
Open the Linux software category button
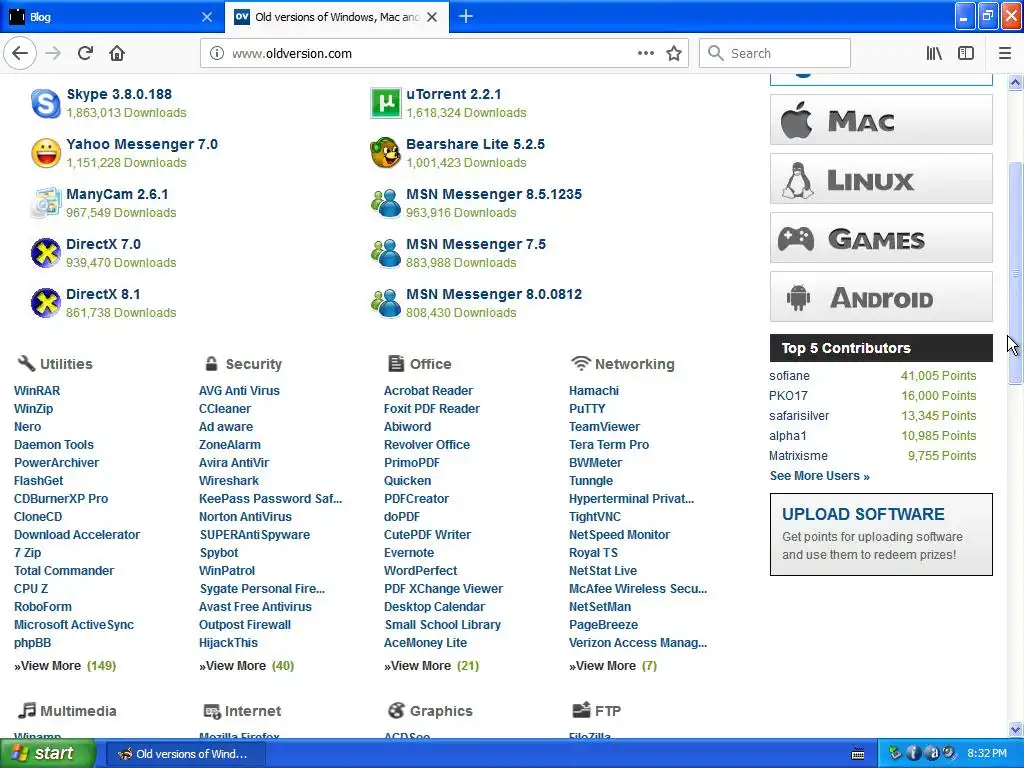(x=881, y=178)
